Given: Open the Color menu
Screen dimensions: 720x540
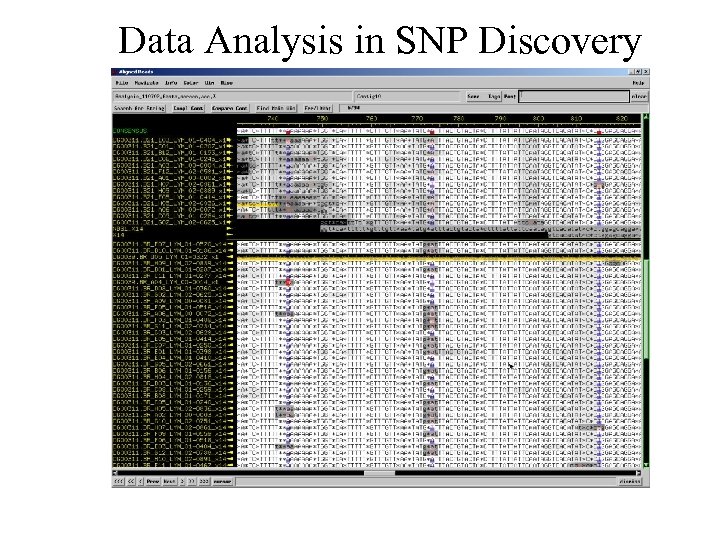Looking at the screenshot, I should point(191,83).
